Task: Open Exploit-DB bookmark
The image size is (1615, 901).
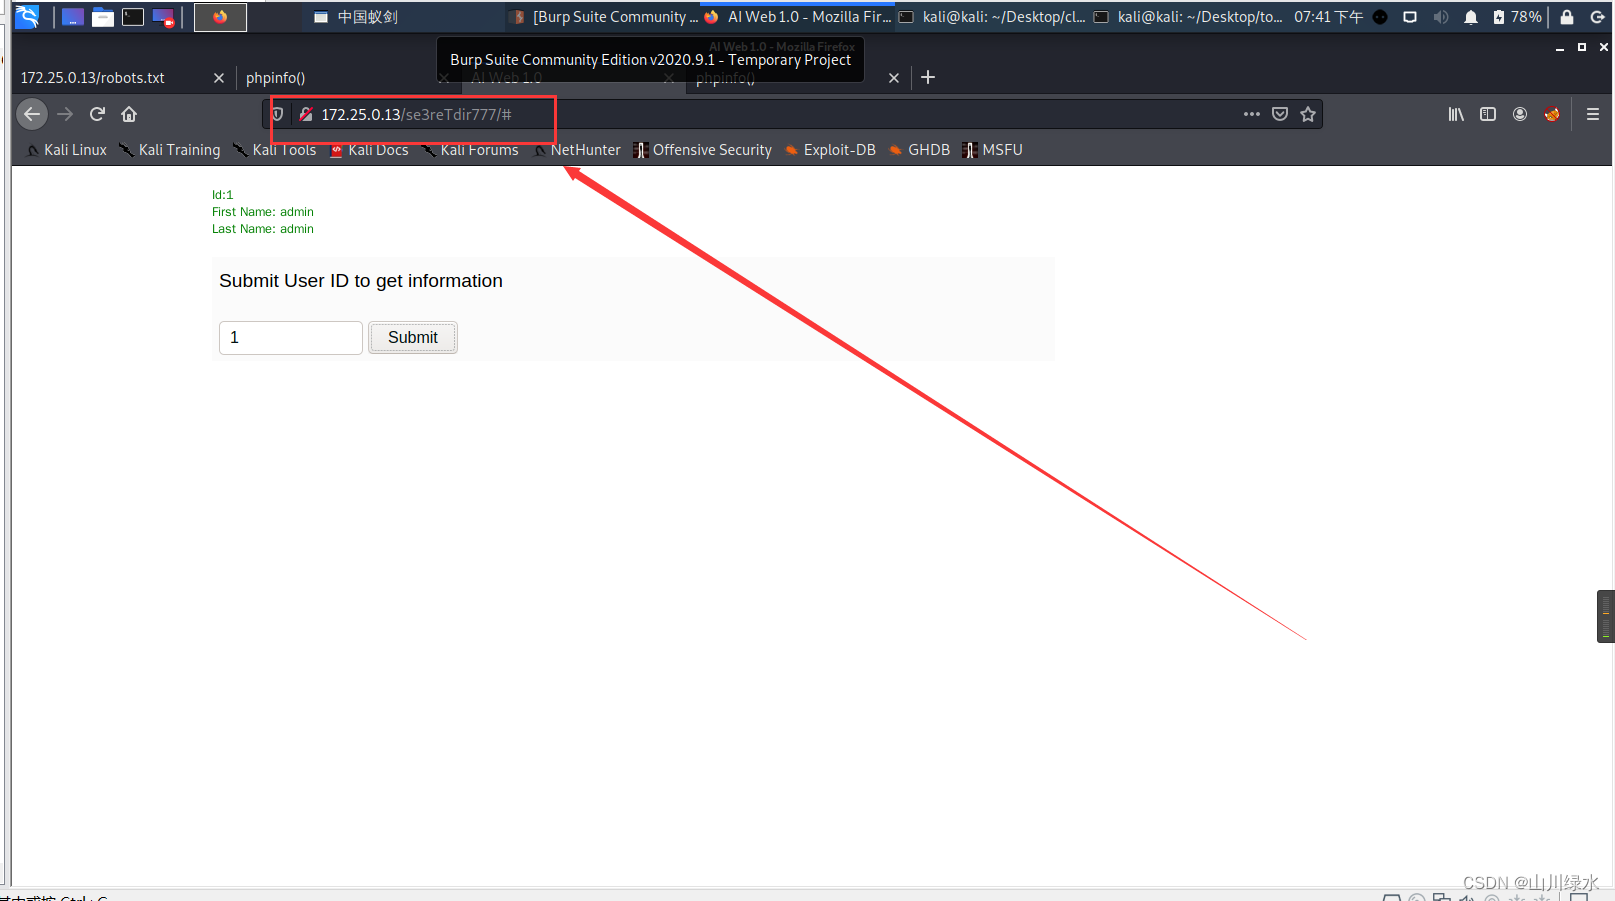Action: [x=830, y=150]
